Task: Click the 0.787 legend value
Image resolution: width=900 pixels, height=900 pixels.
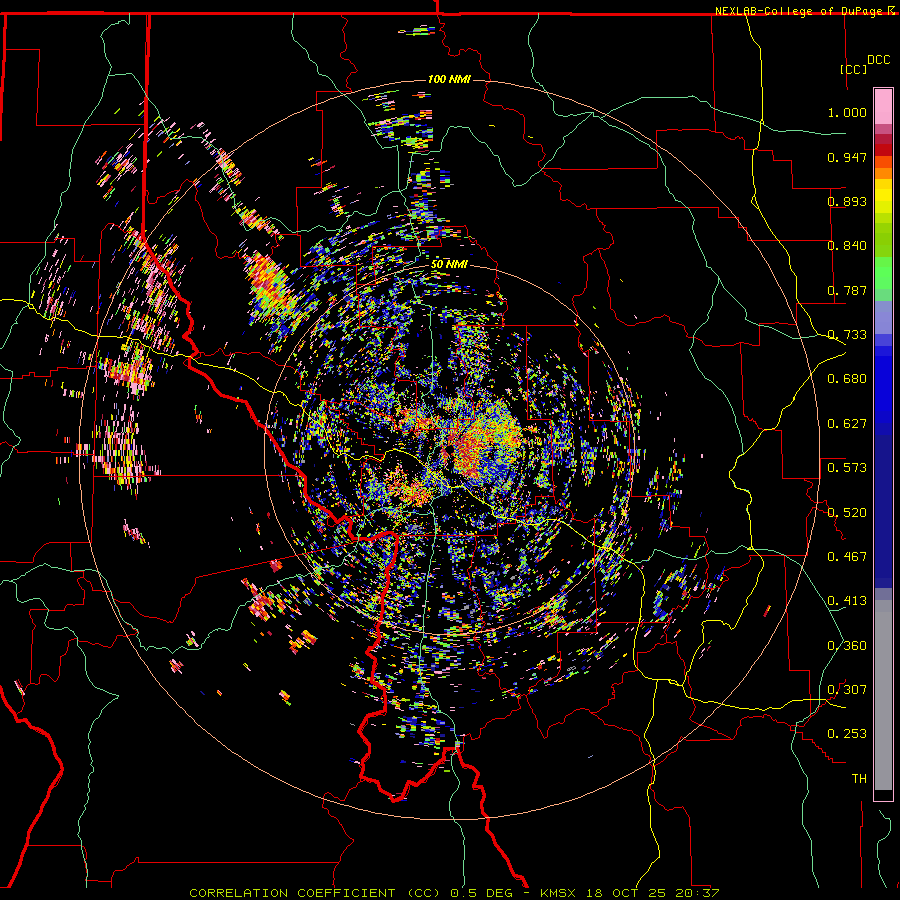Action: (x=847, y=290)
